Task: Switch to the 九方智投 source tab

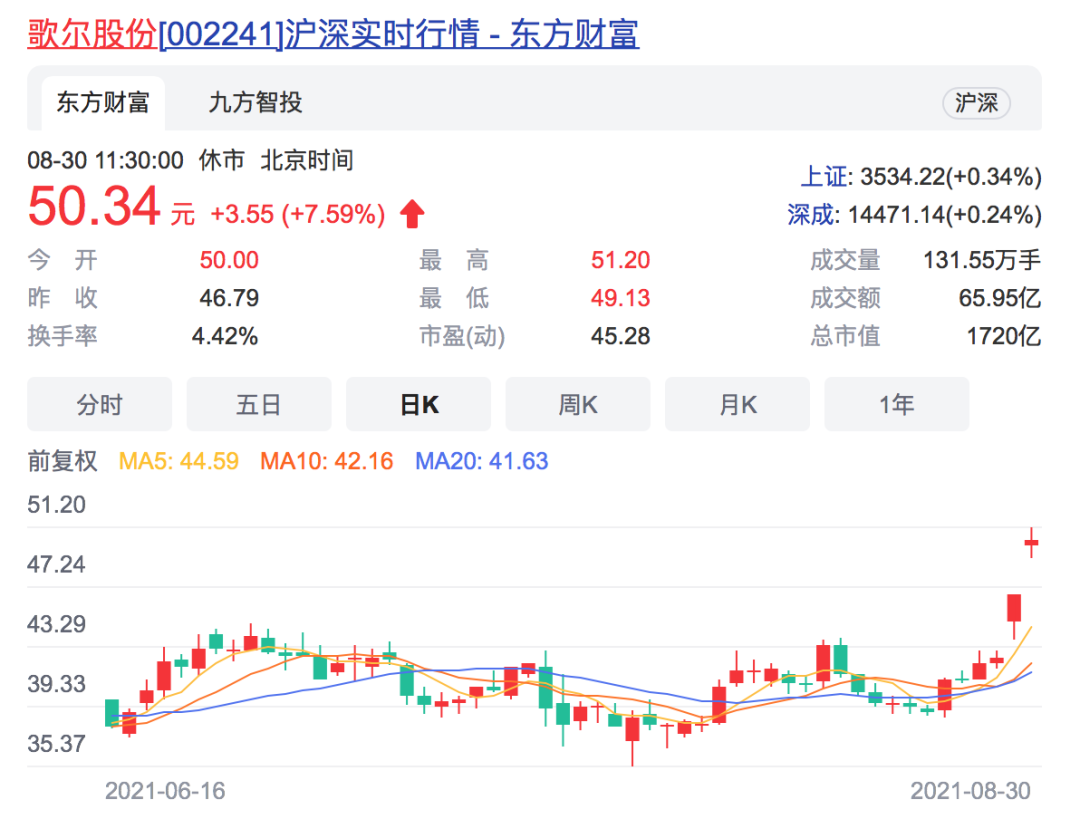Action: pyautogui.click(x=255, y=103)
